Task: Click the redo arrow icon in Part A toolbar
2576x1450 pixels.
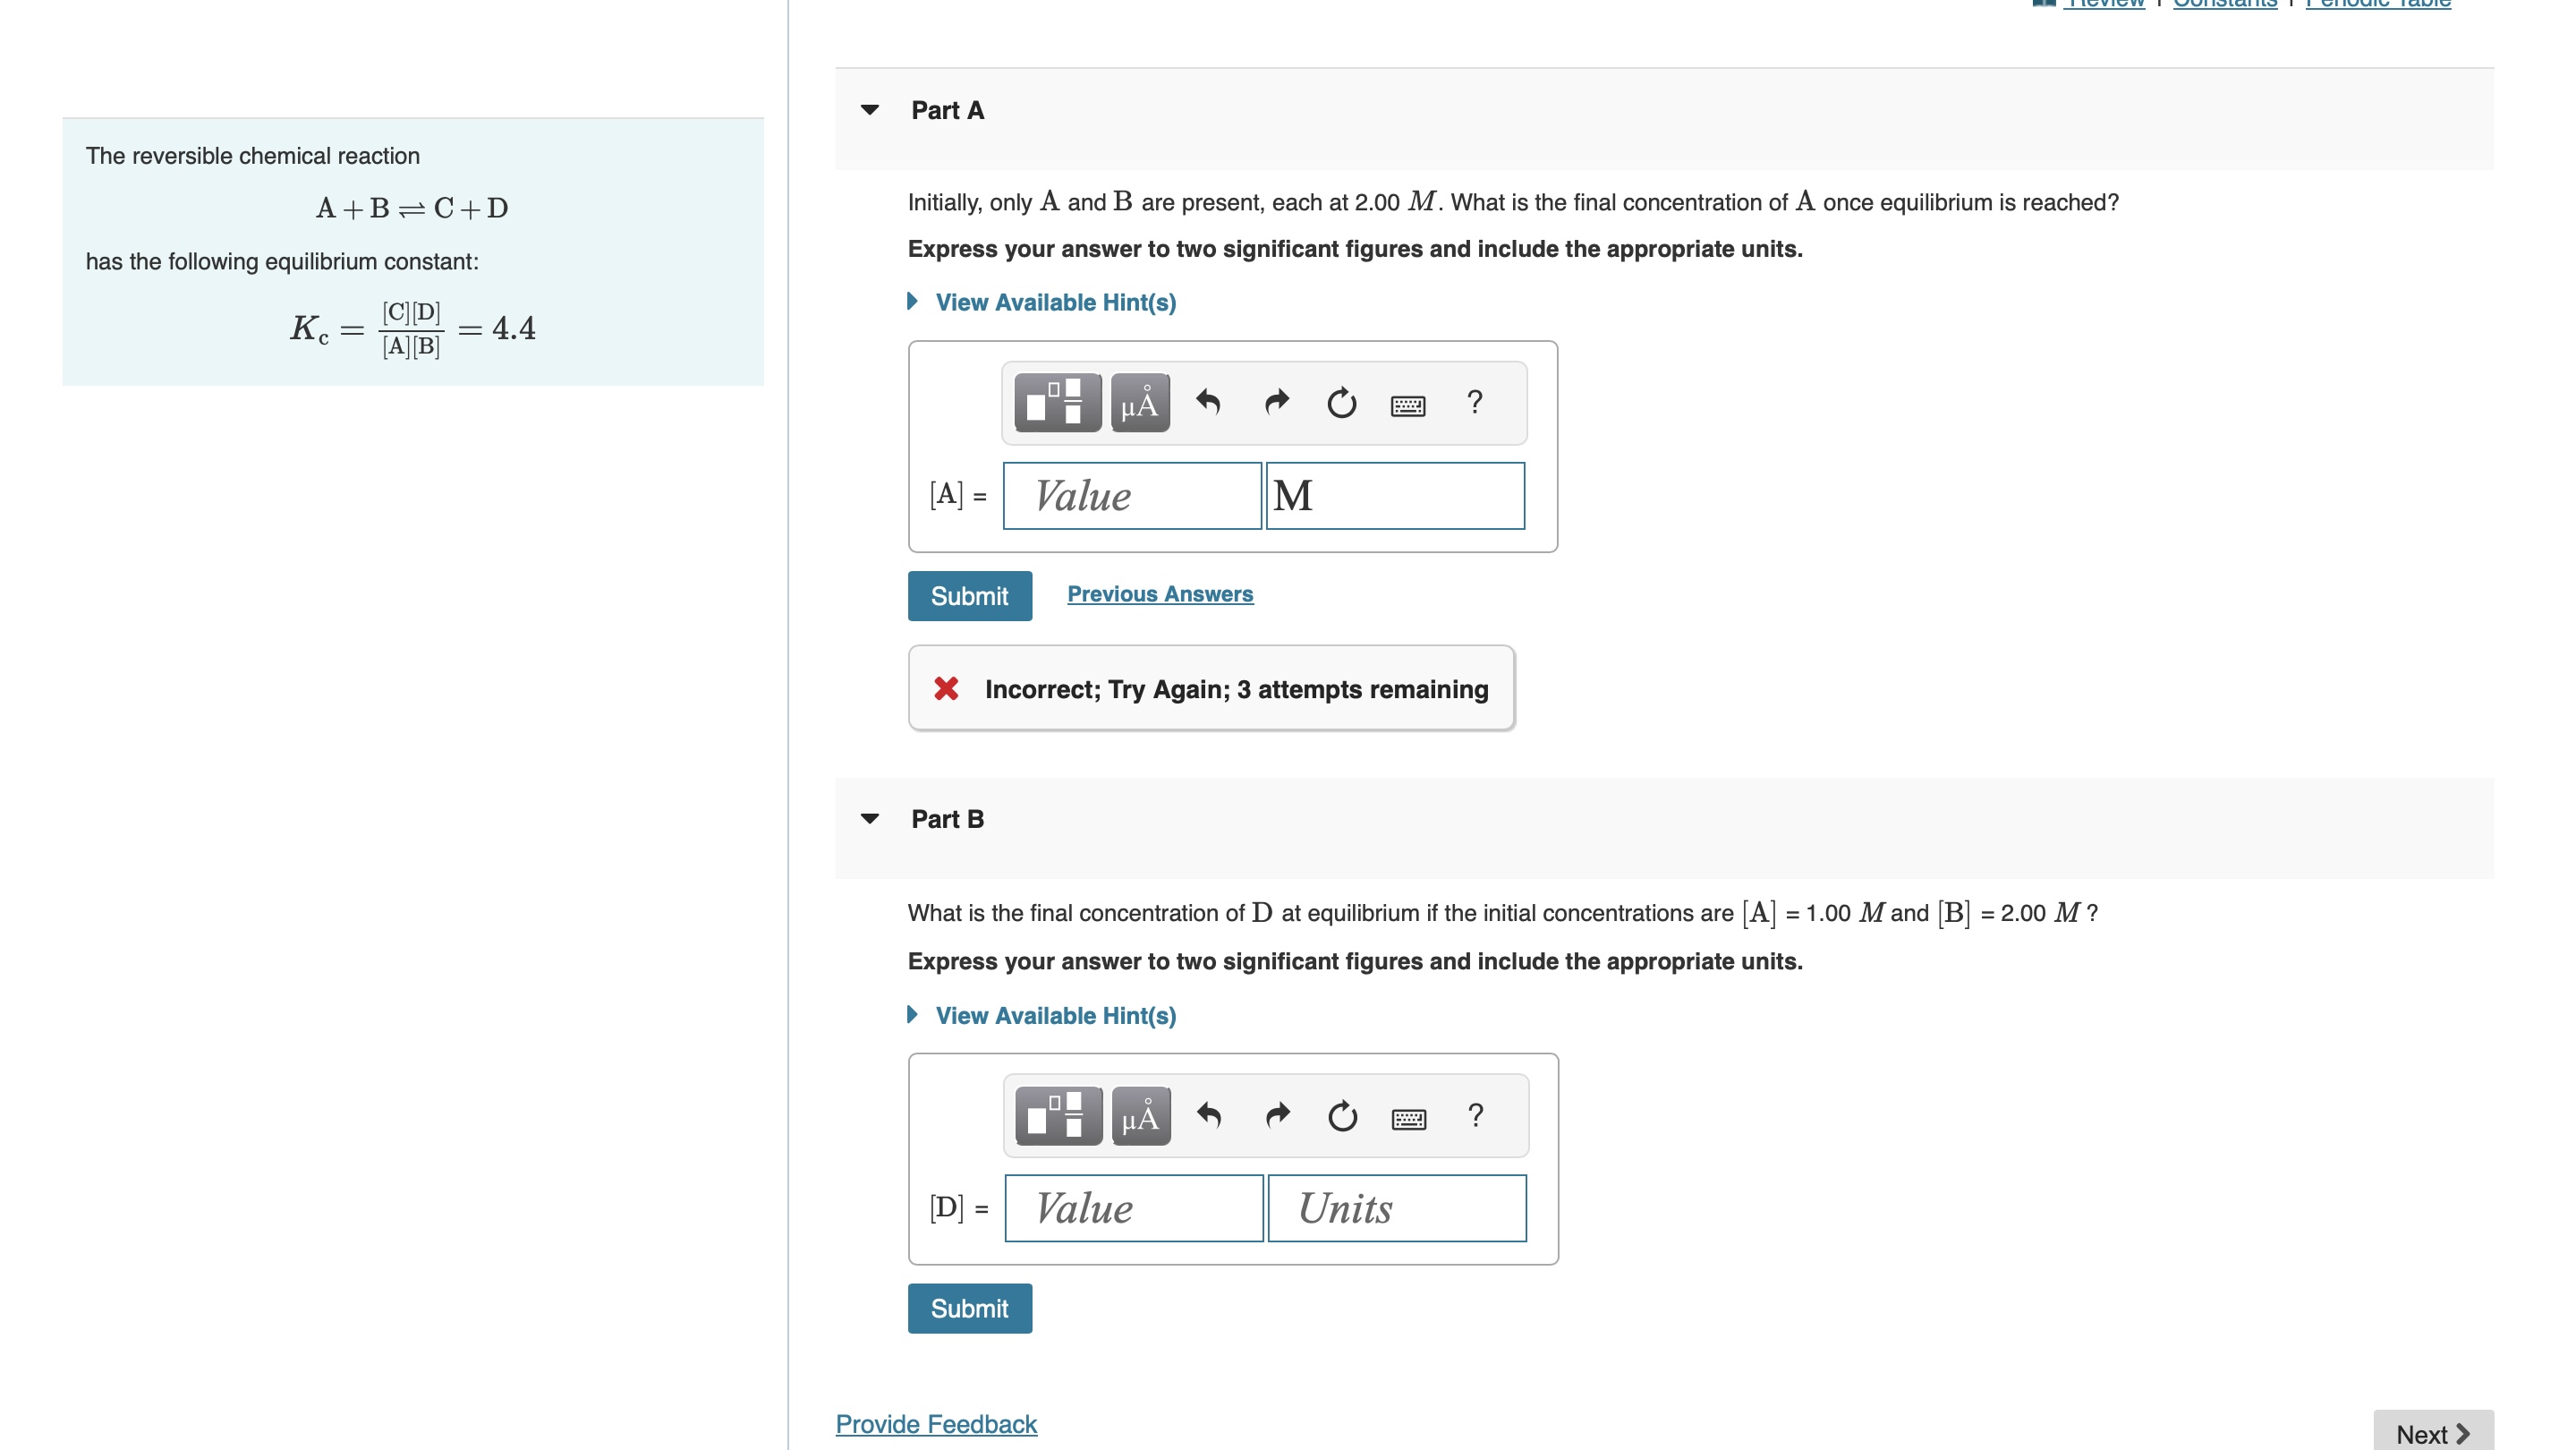Action: (1274, 402)
